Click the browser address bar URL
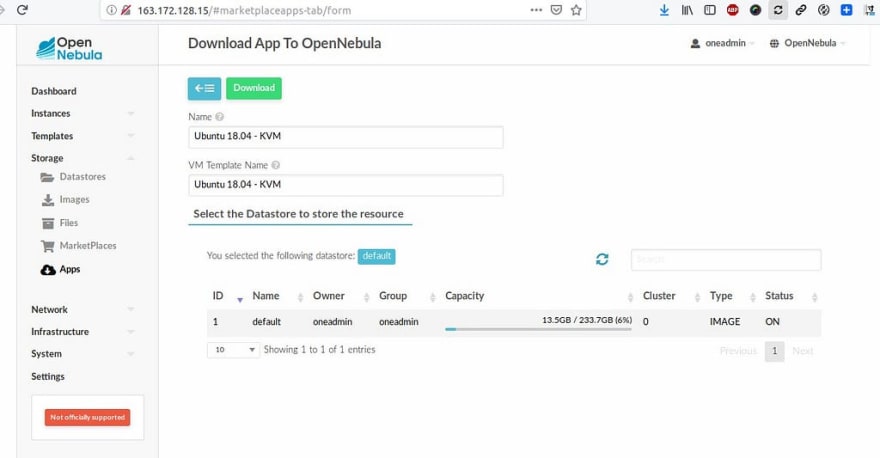 tap(244, 10)
